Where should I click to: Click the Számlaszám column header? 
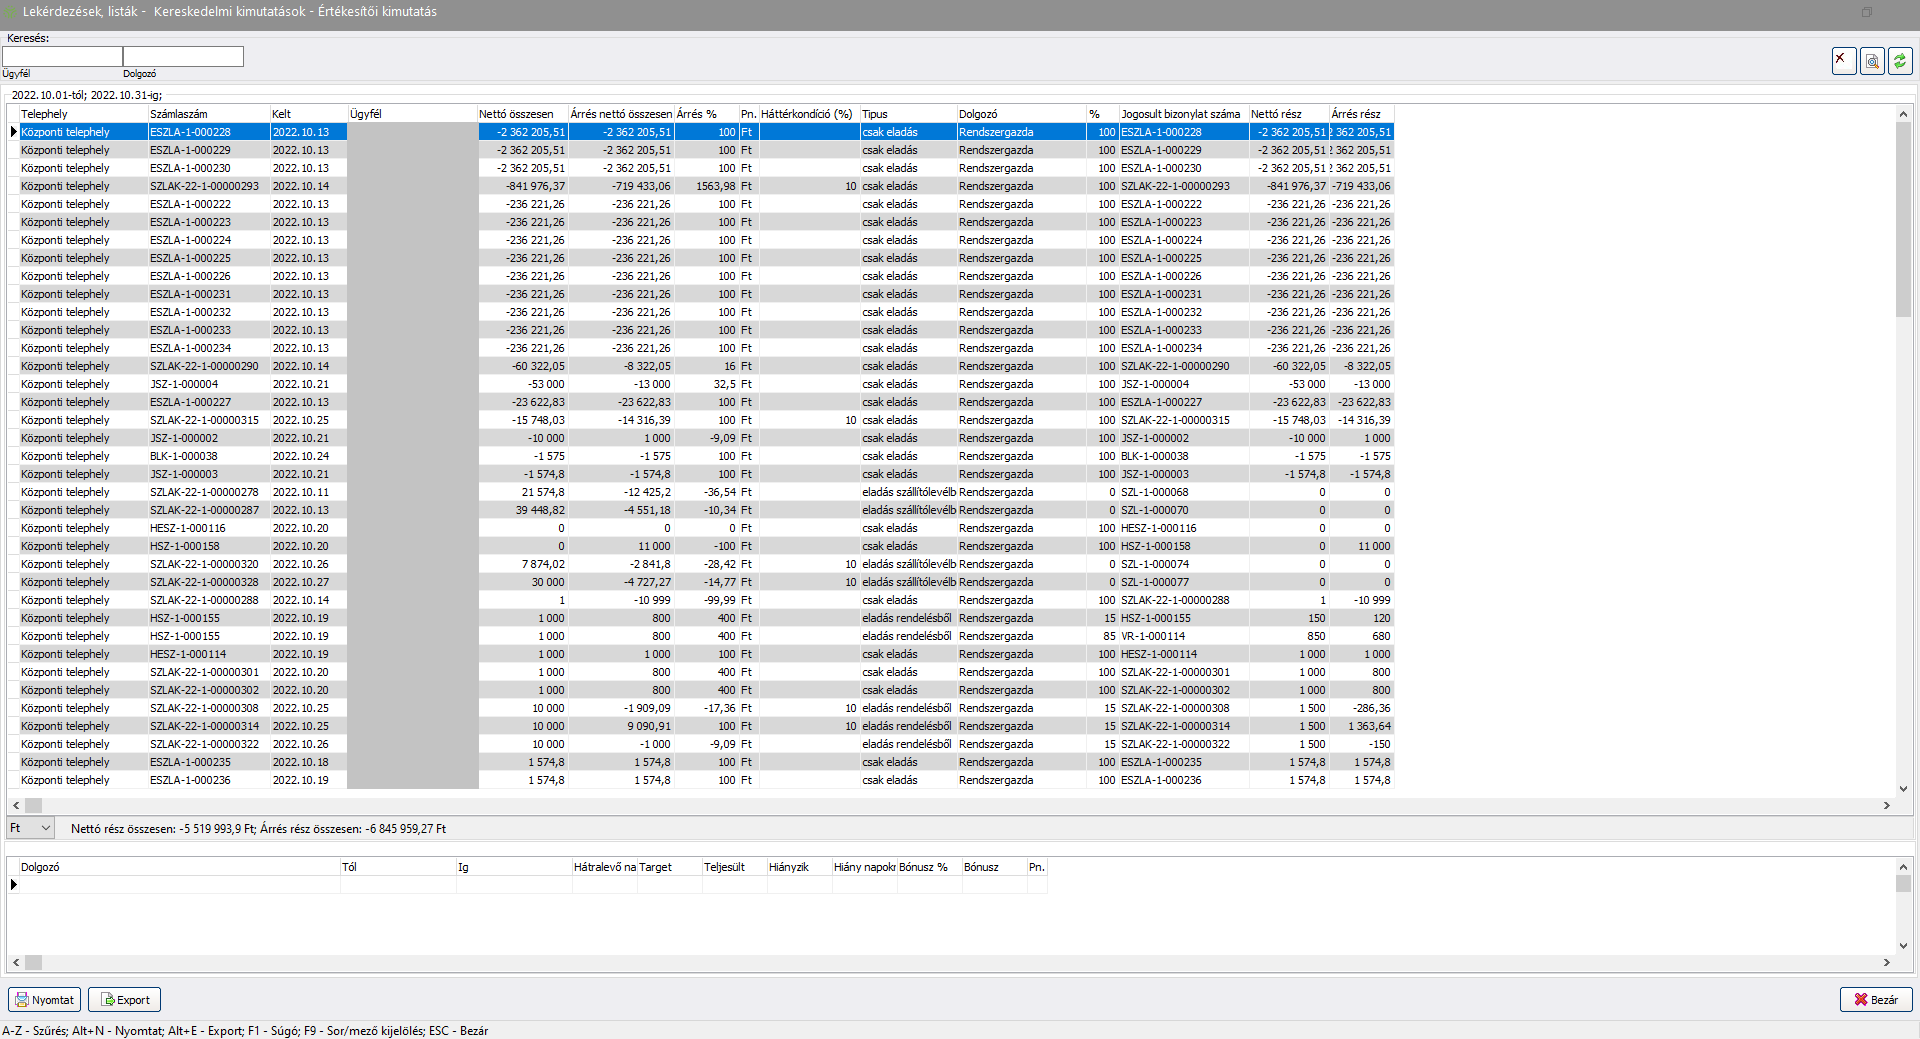click(x=208, y=114)
